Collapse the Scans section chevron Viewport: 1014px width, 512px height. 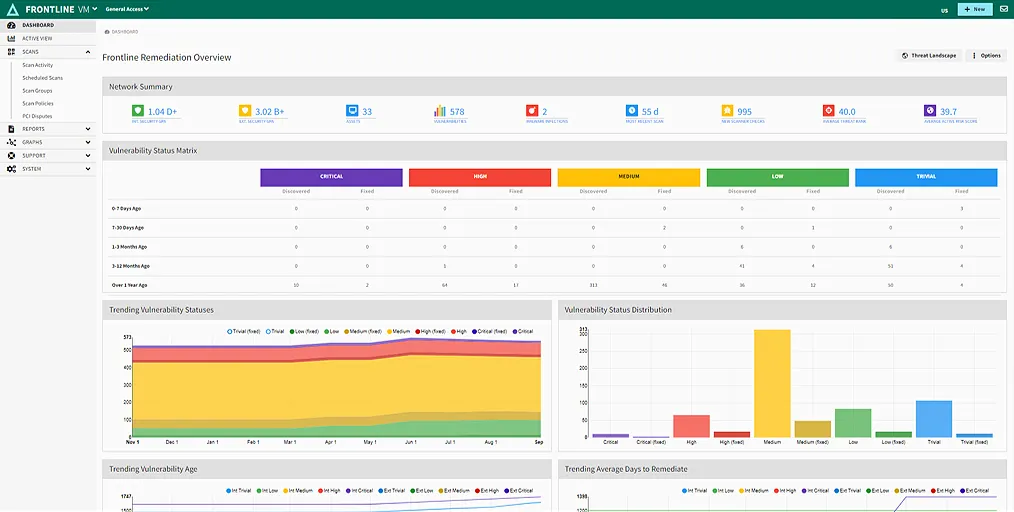88,52
